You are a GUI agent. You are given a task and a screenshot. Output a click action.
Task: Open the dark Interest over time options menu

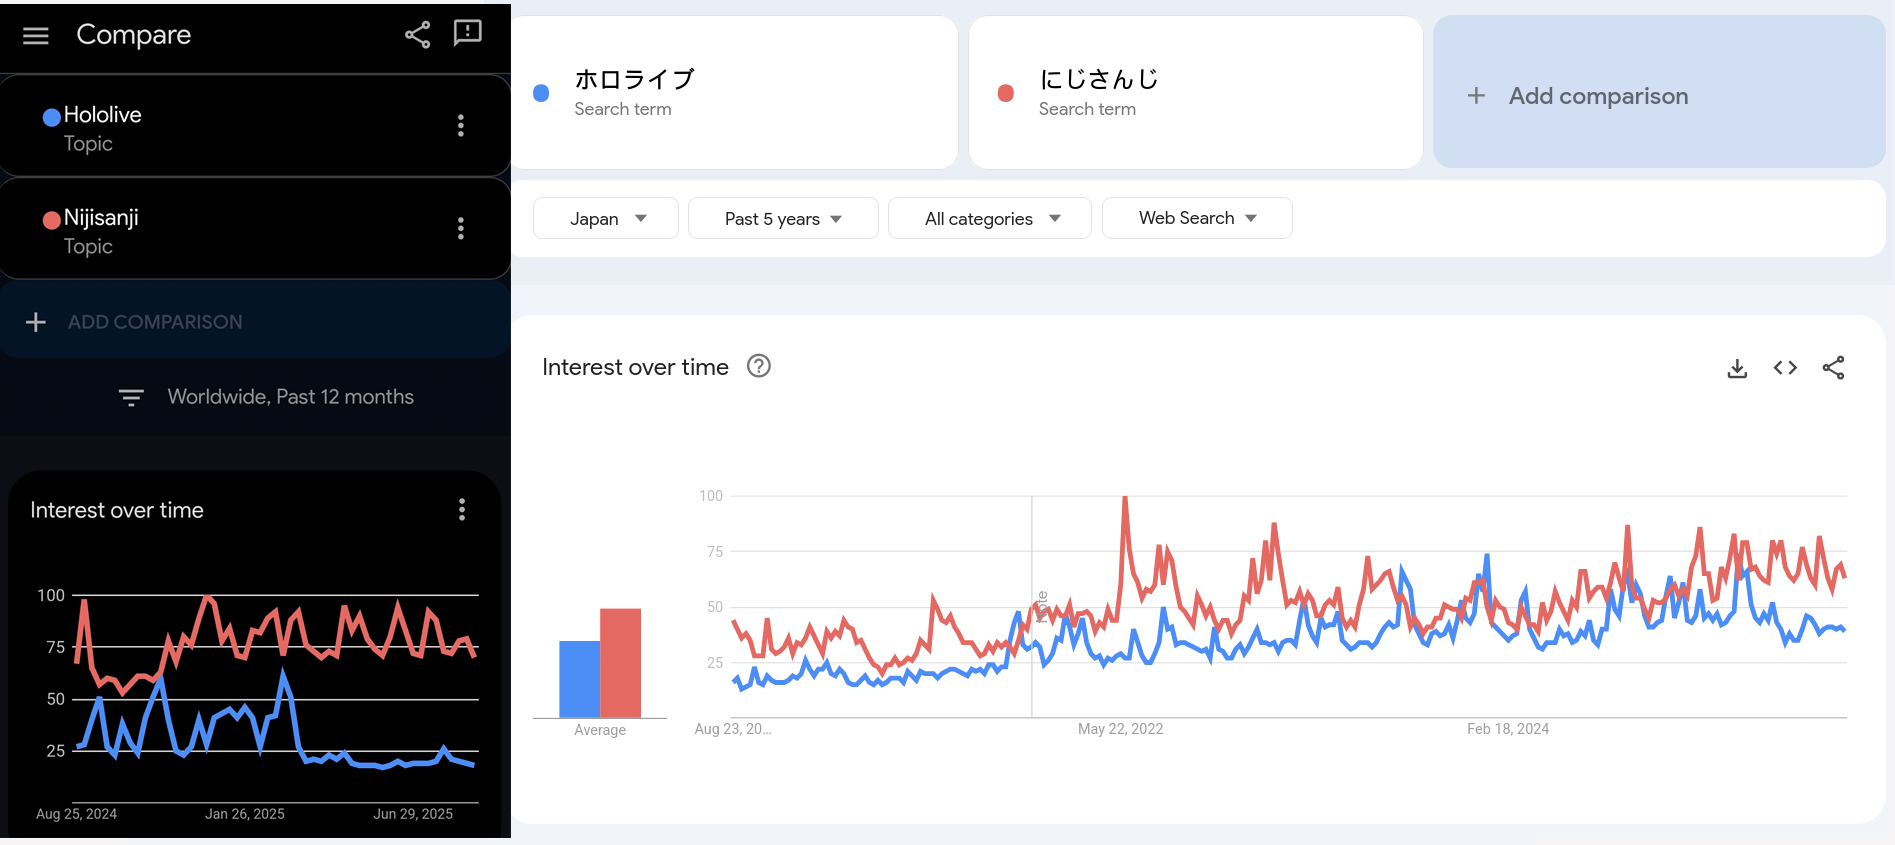(x=462, y=510)
